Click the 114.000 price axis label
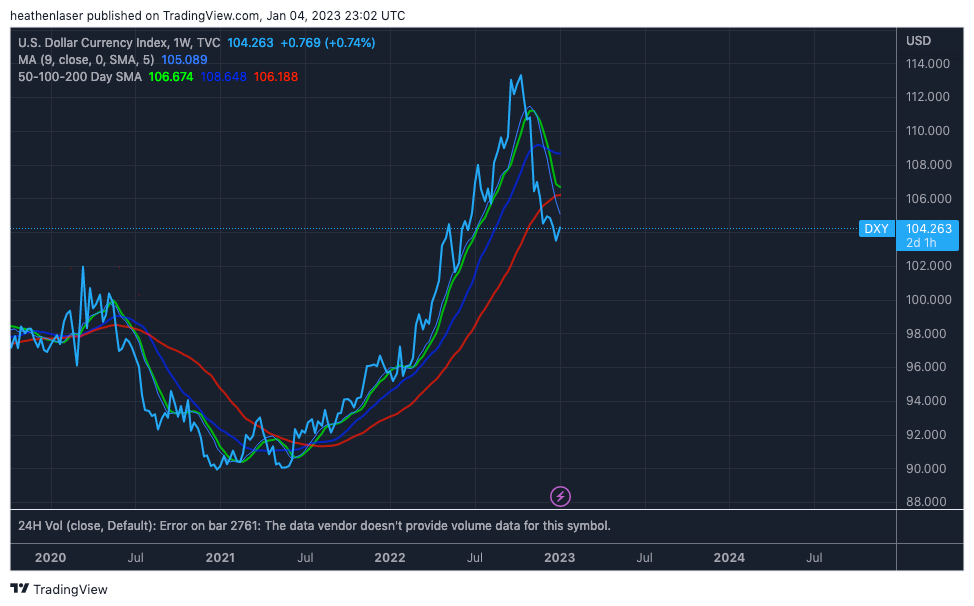 [x=928, y=64]
